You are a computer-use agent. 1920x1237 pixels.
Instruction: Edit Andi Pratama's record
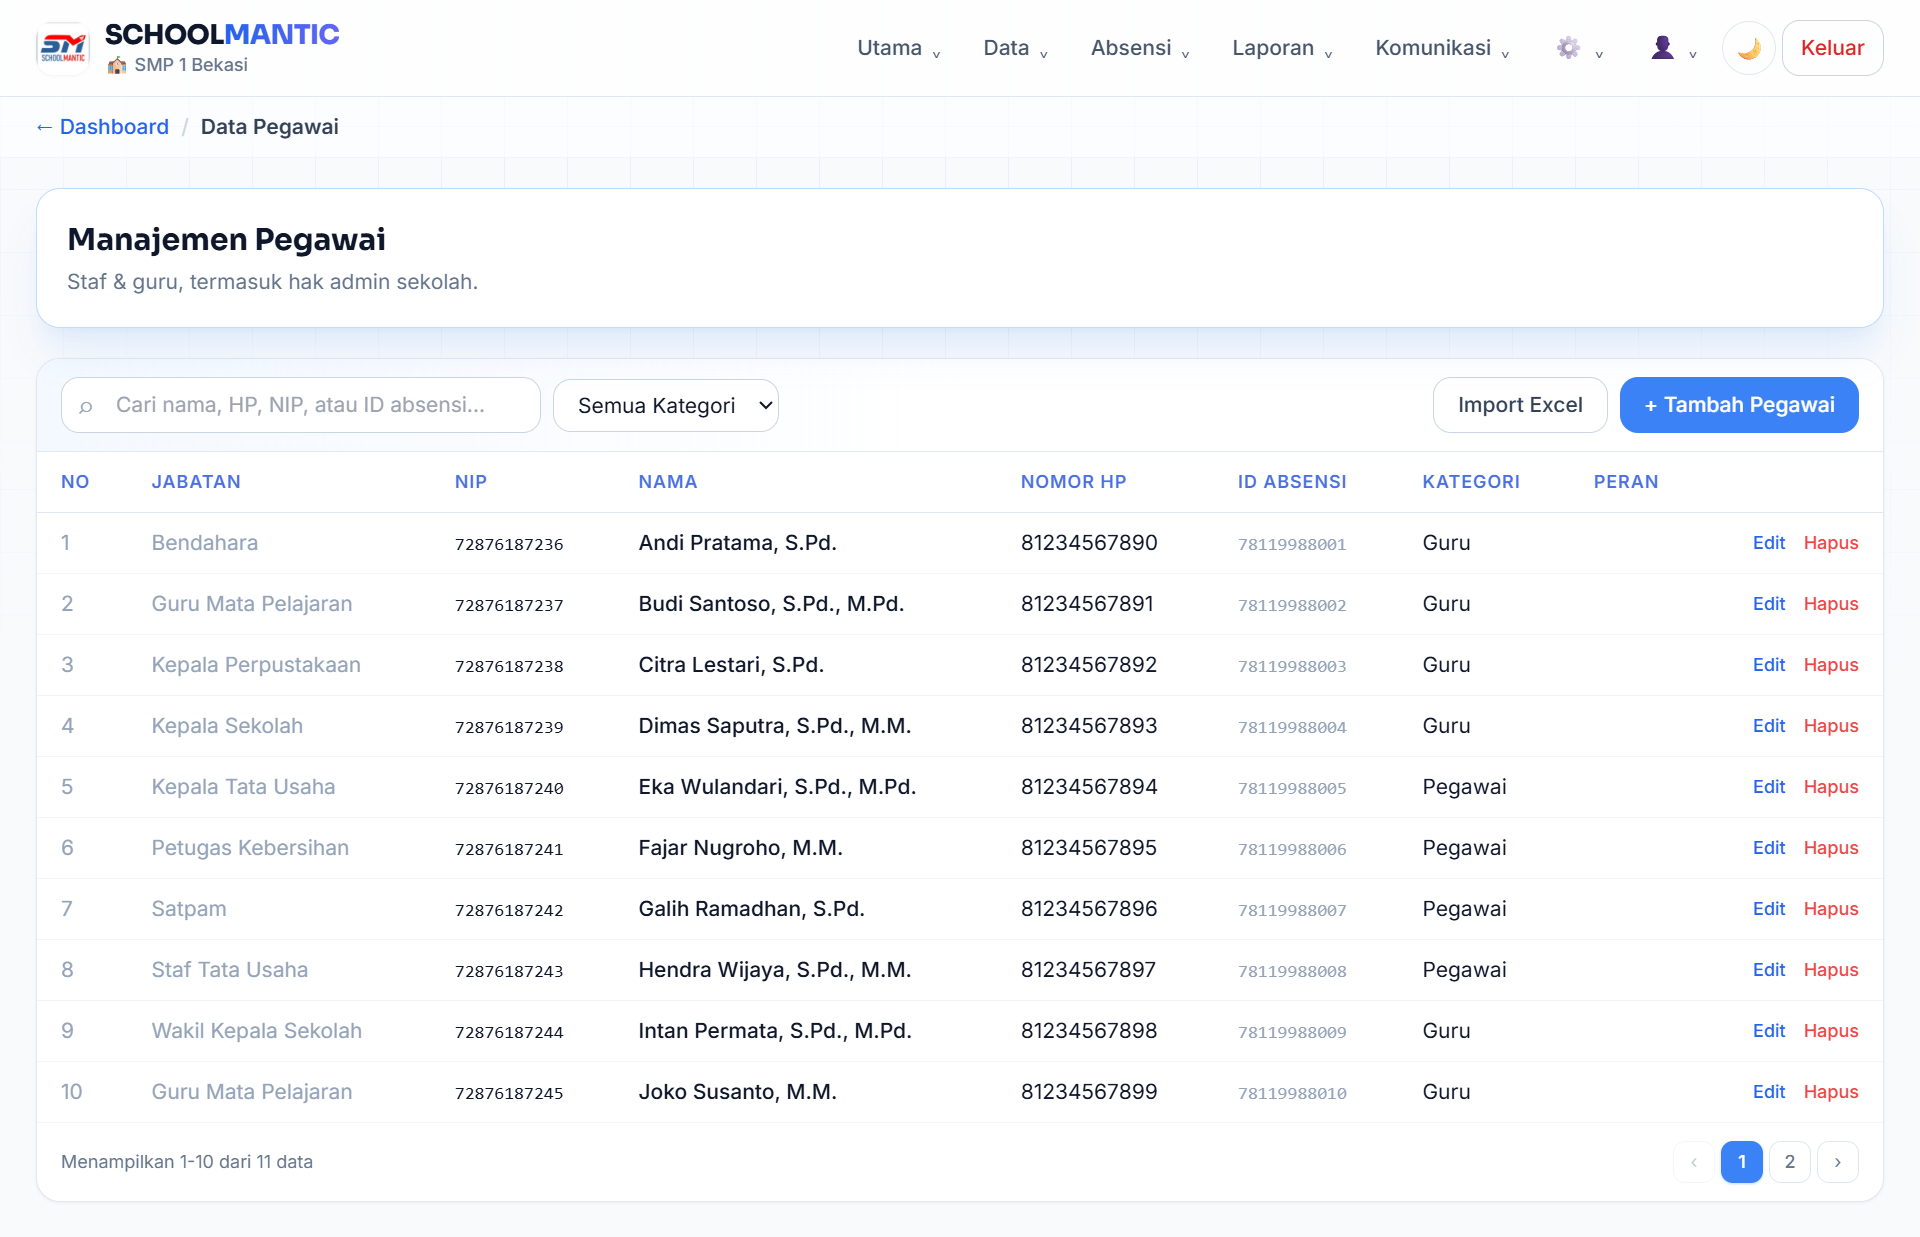1768,543
